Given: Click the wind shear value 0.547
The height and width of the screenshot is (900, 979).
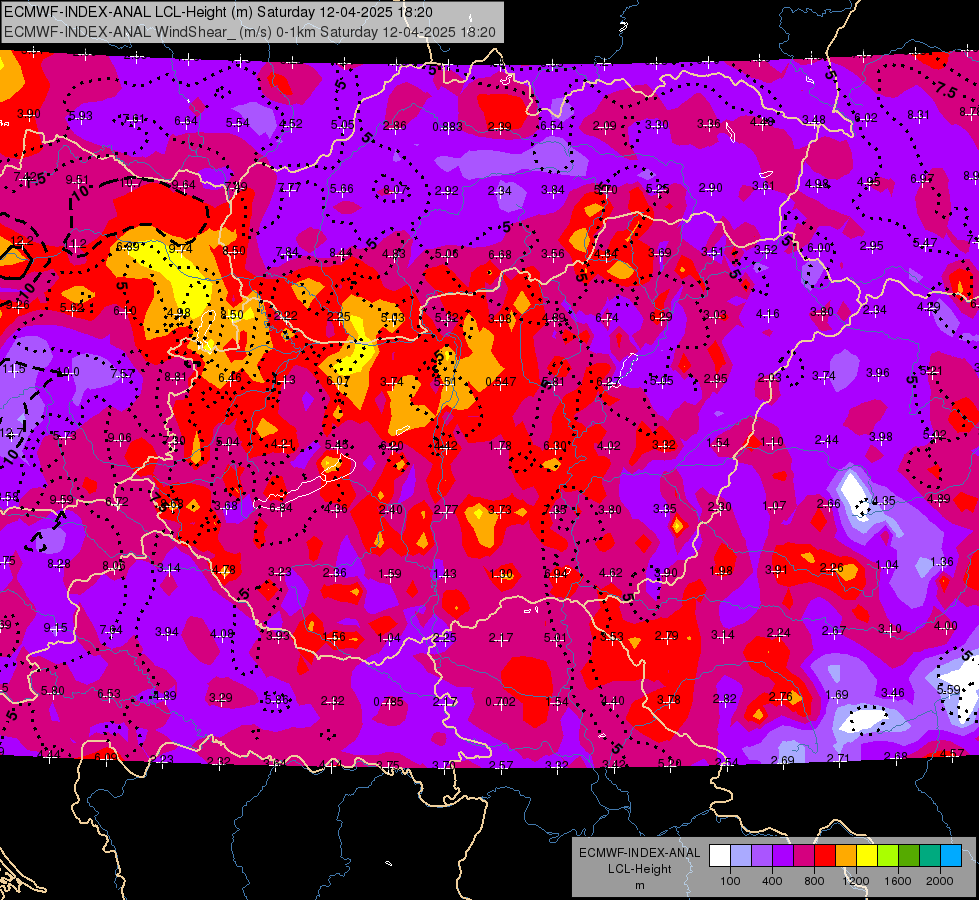Looking at the screenshot, I should click(501, 382).
